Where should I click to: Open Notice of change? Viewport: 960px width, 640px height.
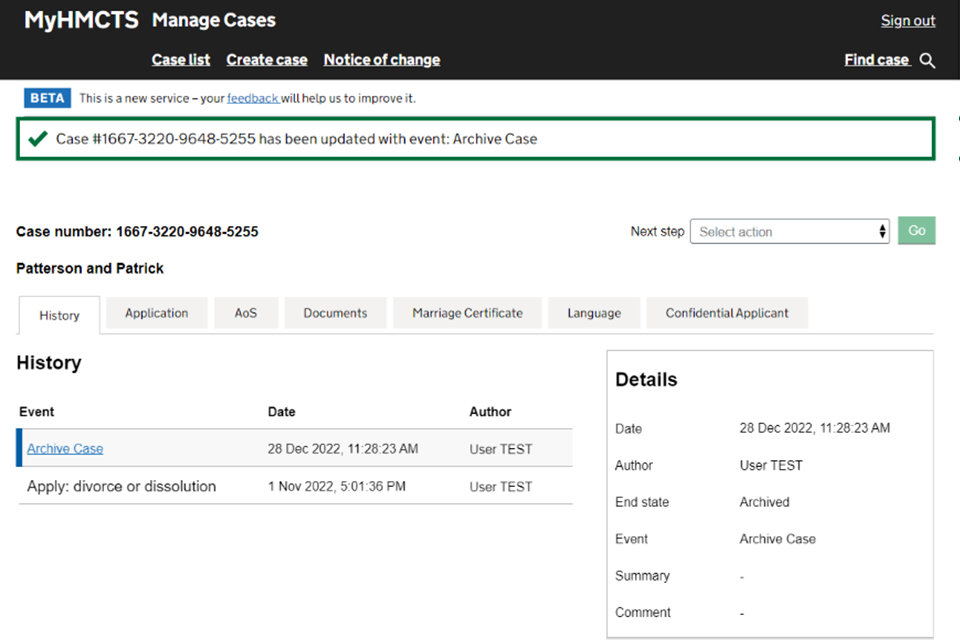(x=381, y=60)
